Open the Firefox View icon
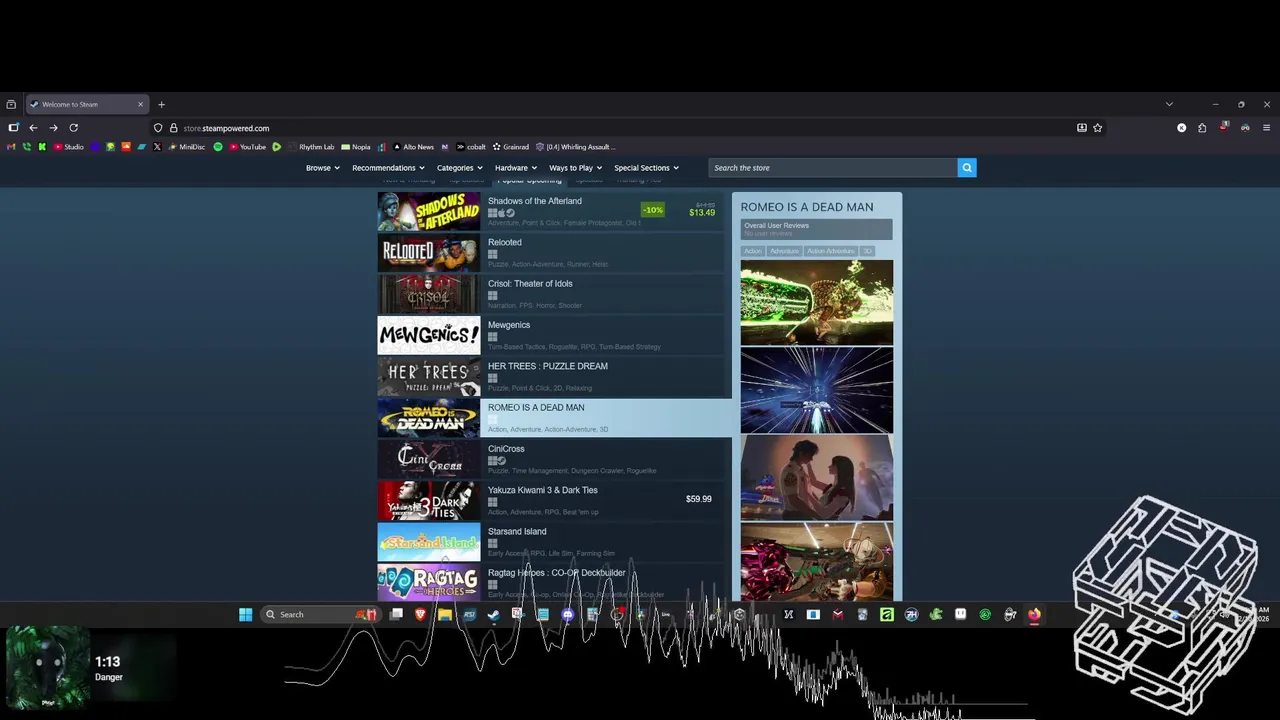The image size is (1280, 720). (x=11, y=104)
